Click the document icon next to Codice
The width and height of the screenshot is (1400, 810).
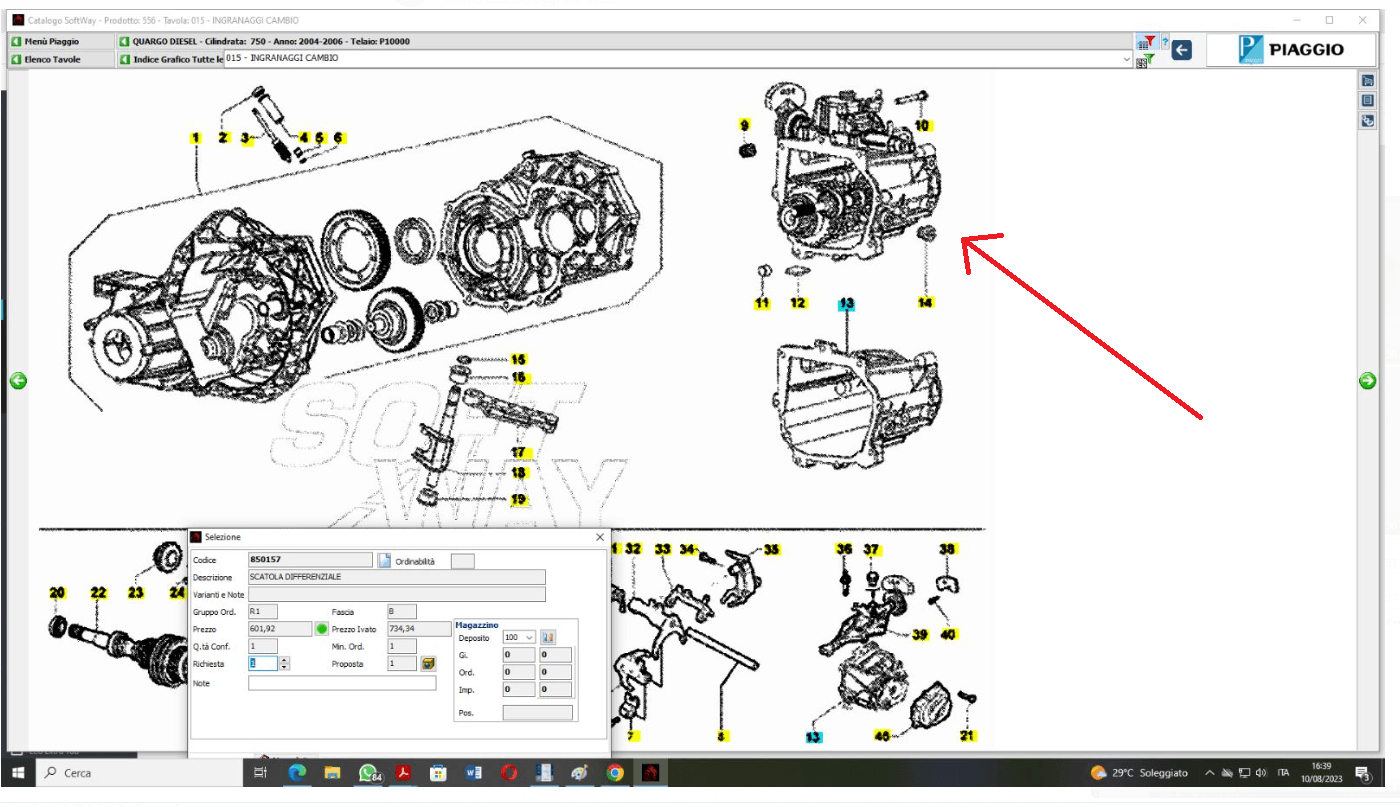384,561
